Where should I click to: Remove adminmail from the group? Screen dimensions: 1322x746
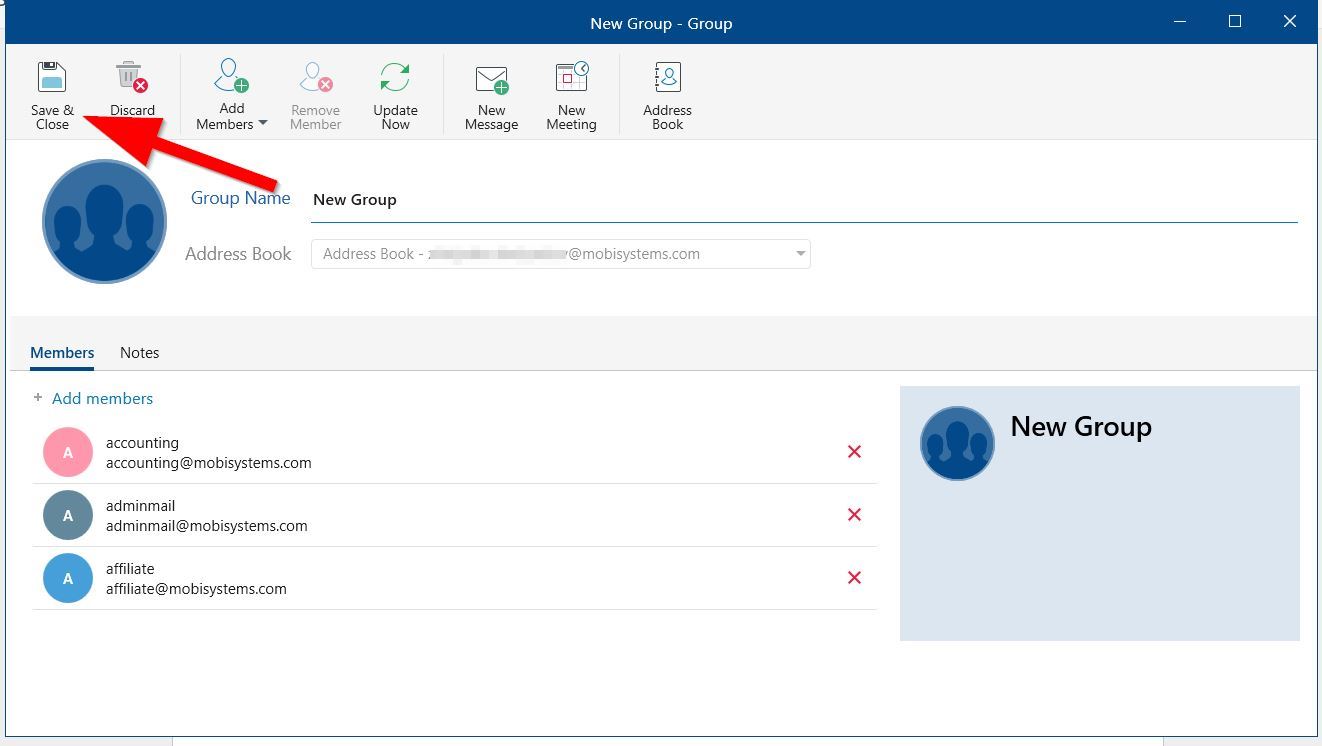854,515
